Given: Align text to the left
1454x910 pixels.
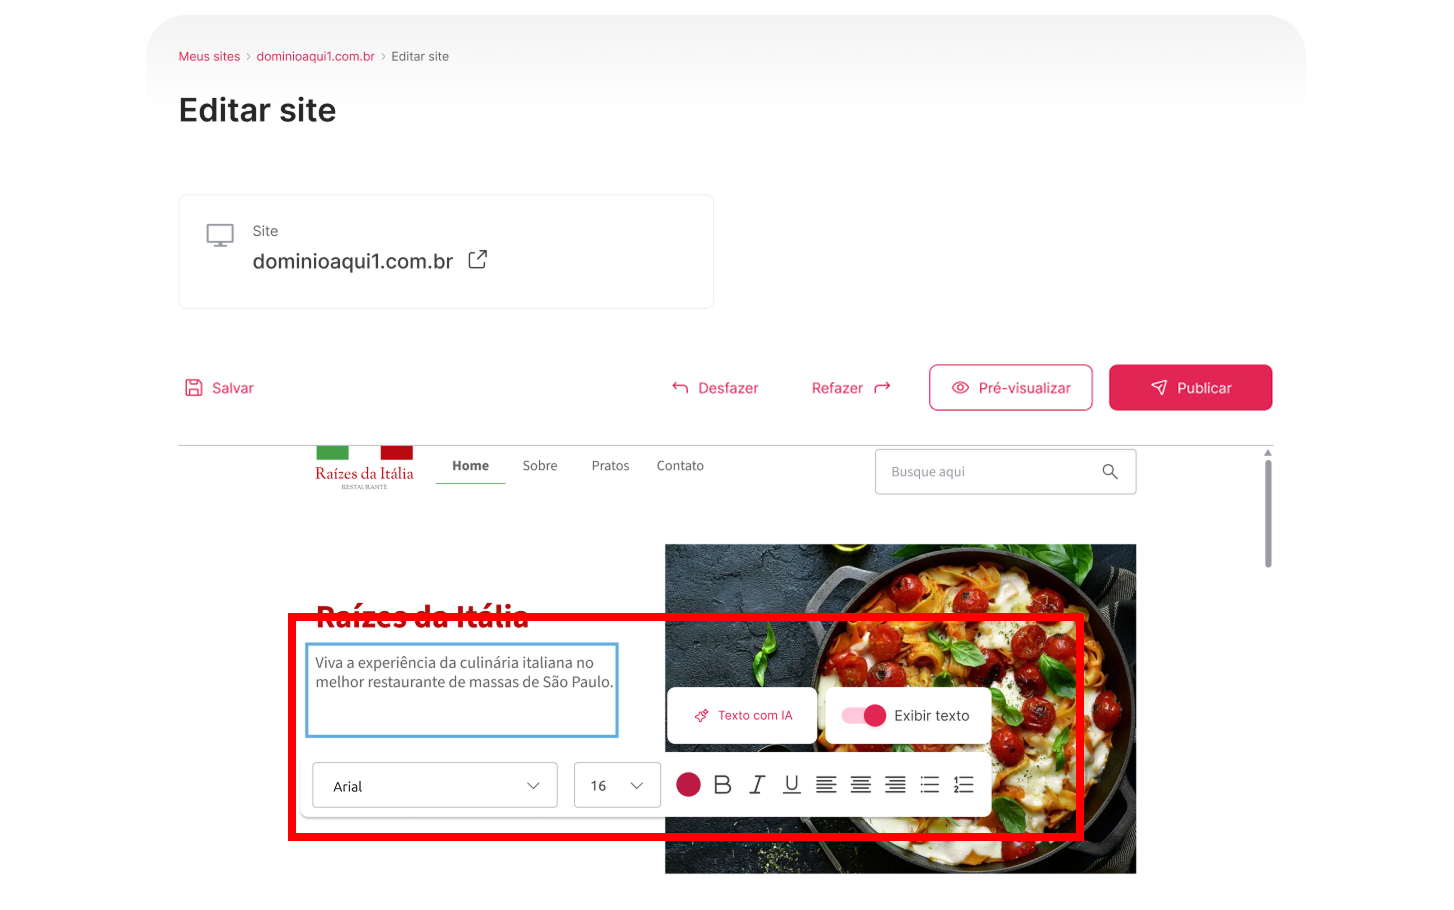Looking at the screenshot, I should [826, 785].
